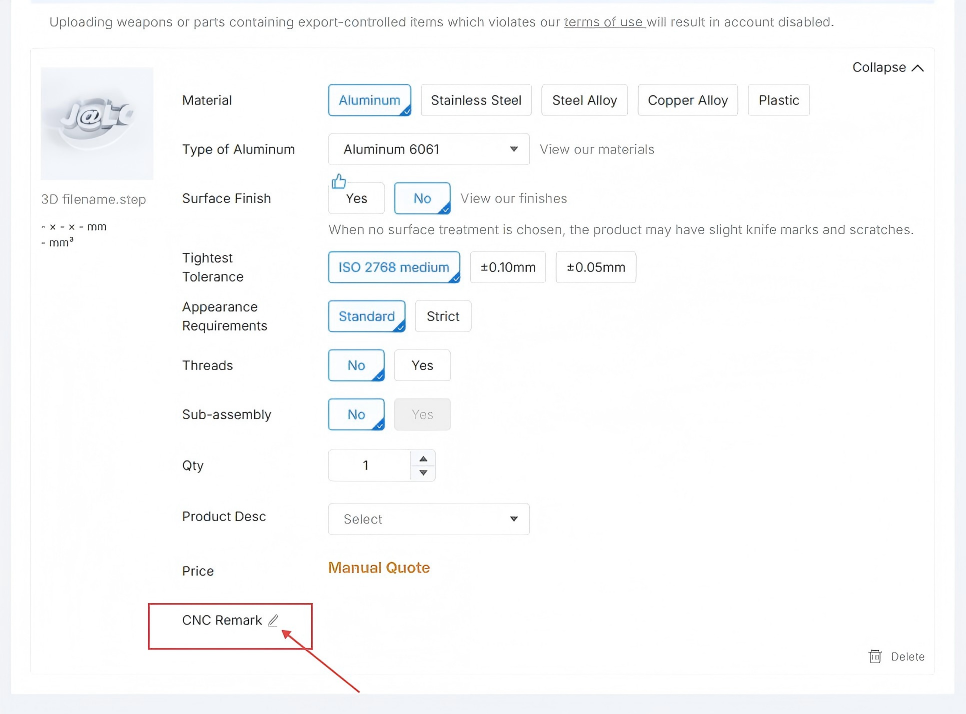This screenshot has height=714, width=966.
Task: Open the Product Desc select dropdown
Action: [x=429, y=519]
